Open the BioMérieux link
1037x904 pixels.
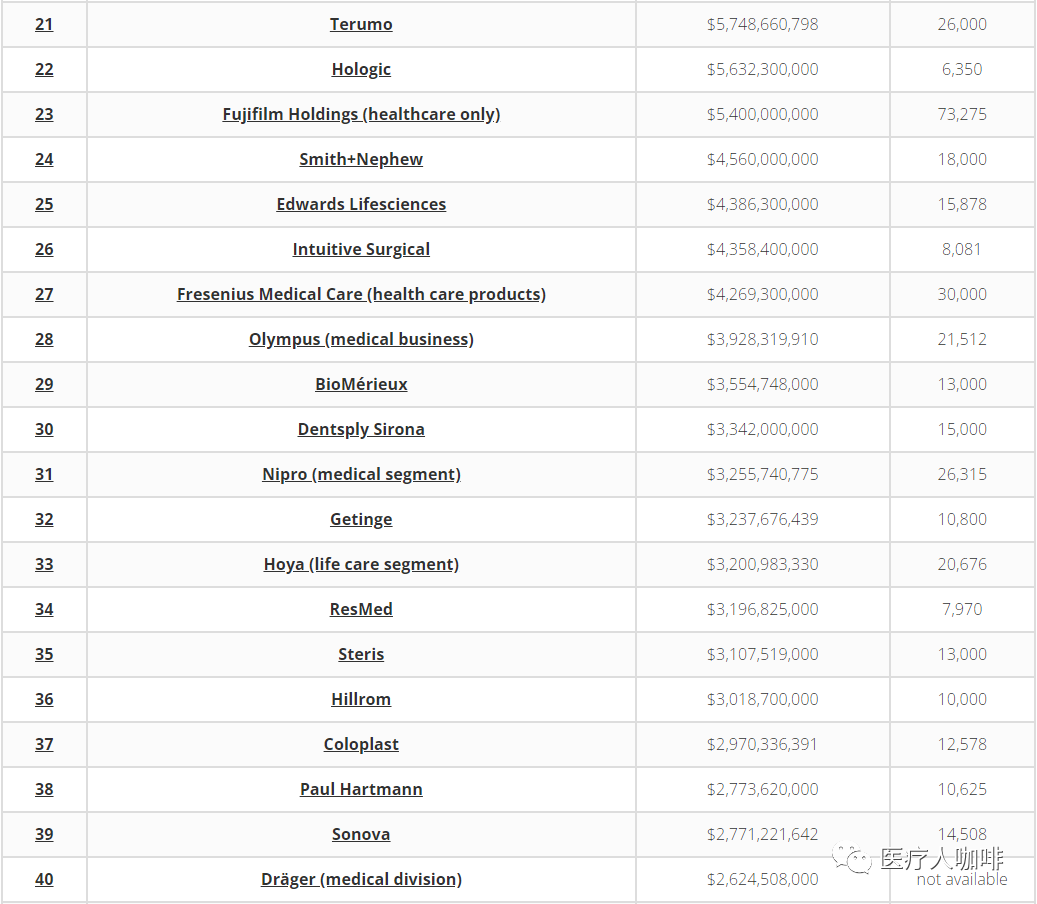coord(361,384)
